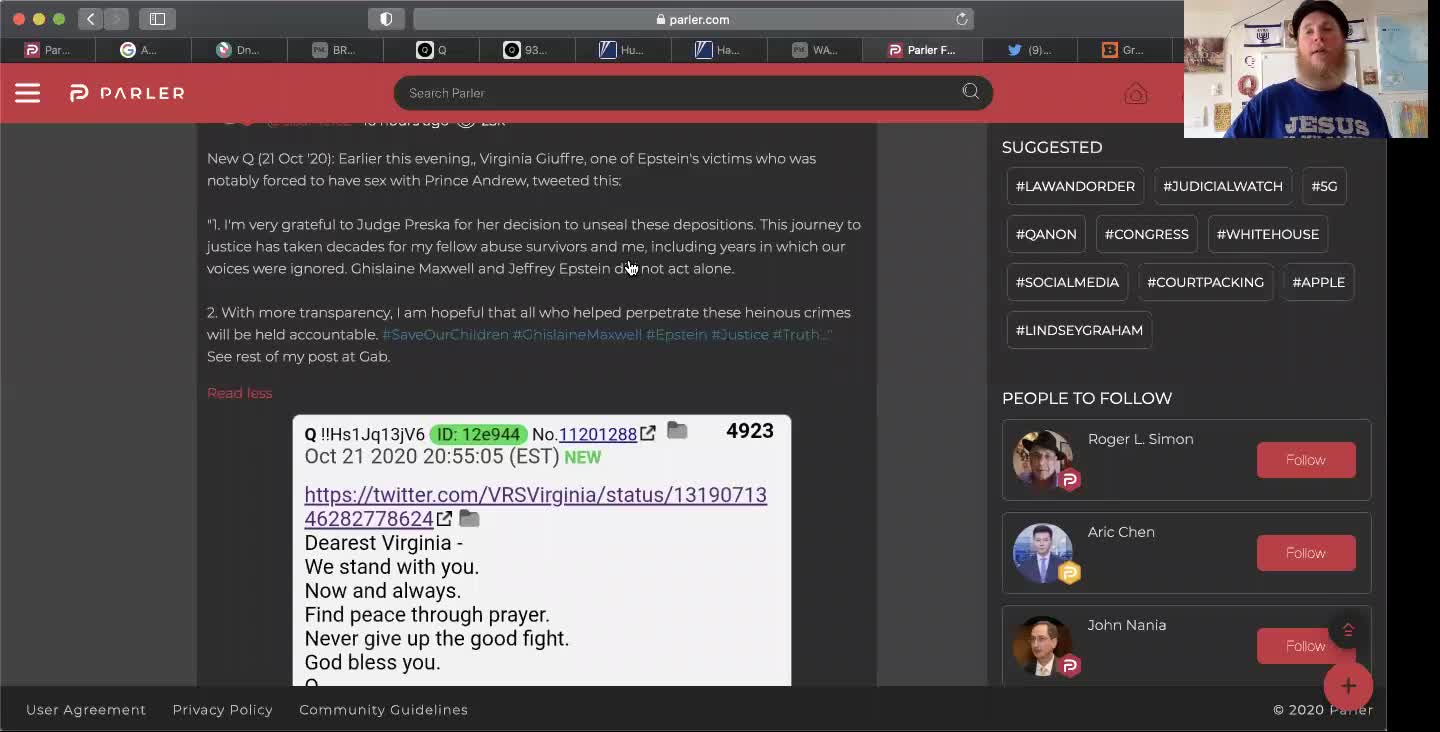The image size is (1440, 732).
Task: Open the privacy shield report
Action: coord(386,19)
